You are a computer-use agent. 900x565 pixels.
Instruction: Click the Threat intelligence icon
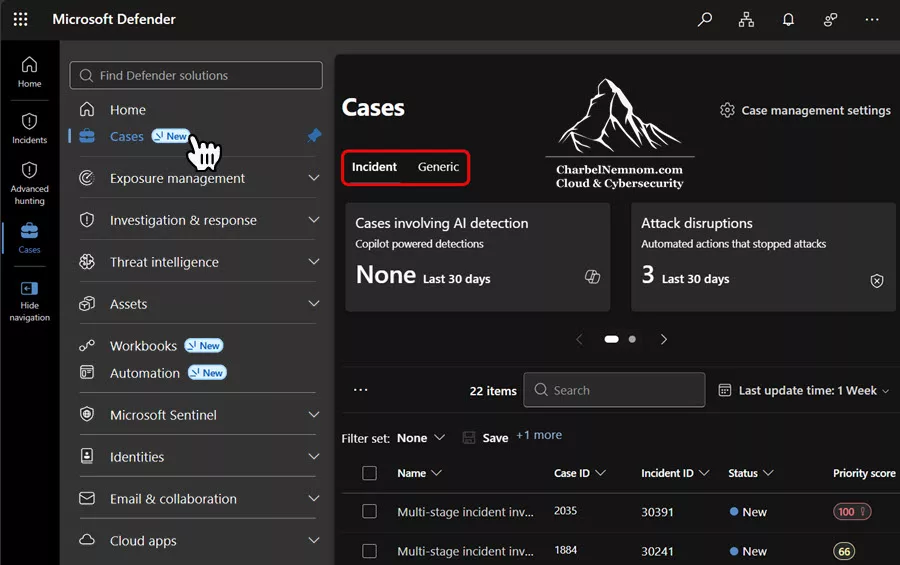pos(87,262)
